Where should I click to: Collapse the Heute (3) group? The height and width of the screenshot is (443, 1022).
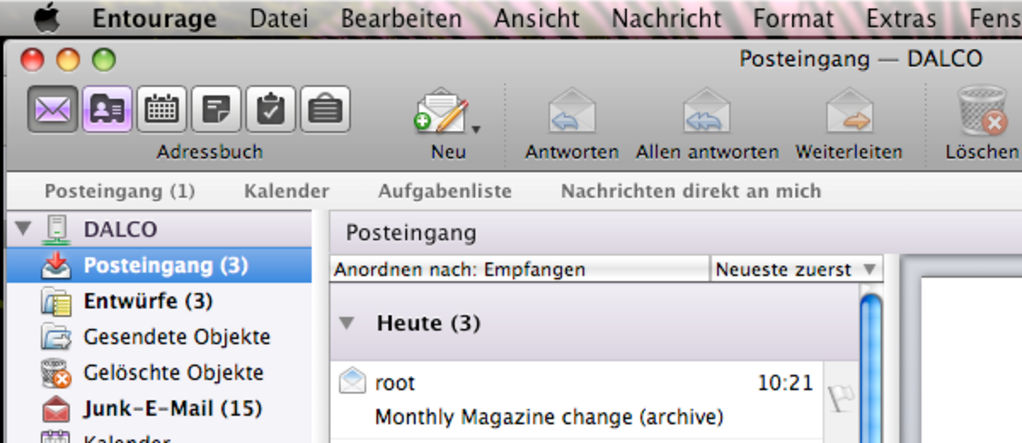[x=347, y=323]
